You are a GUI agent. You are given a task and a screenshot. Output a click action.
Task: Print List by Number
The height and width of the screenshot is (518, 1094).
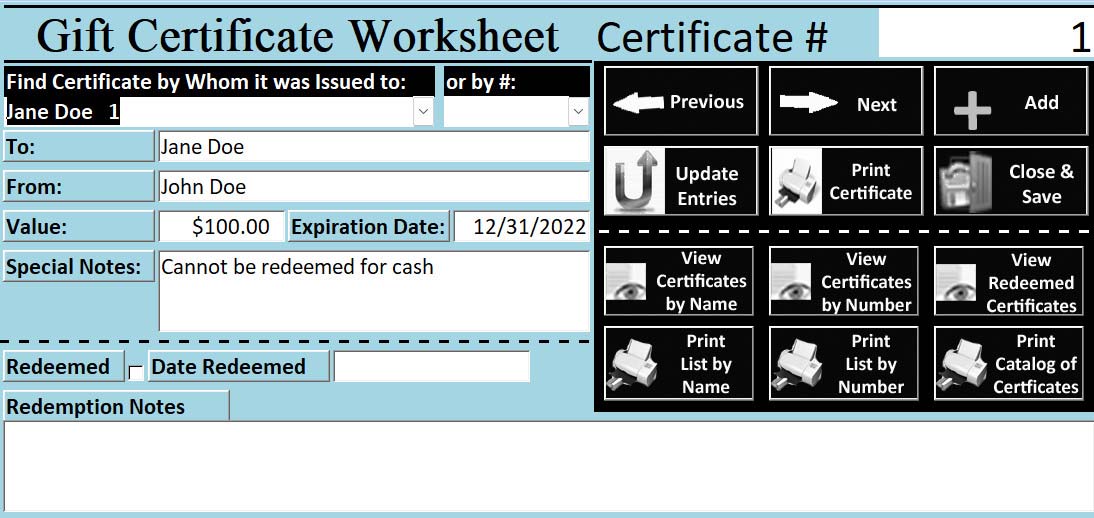(845, 364)
